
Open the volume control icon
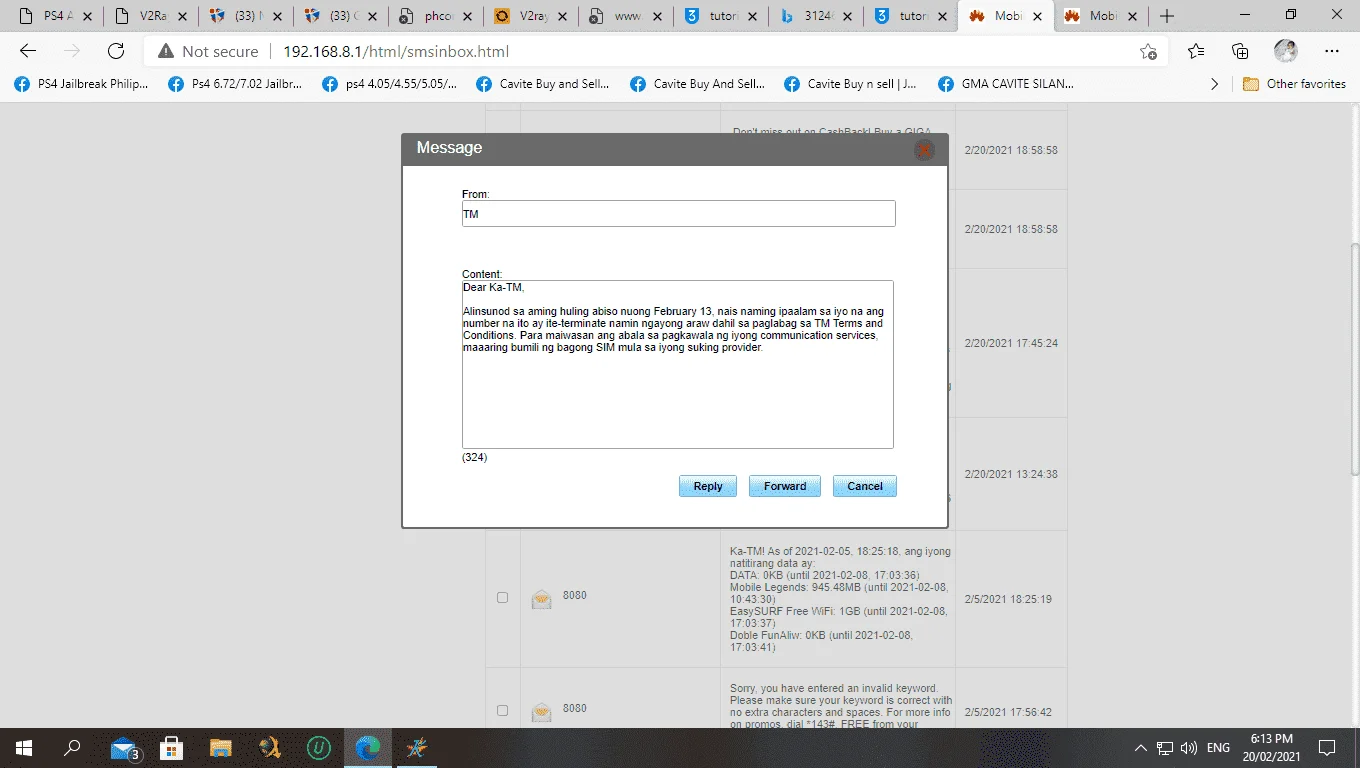pos(1189,748)
